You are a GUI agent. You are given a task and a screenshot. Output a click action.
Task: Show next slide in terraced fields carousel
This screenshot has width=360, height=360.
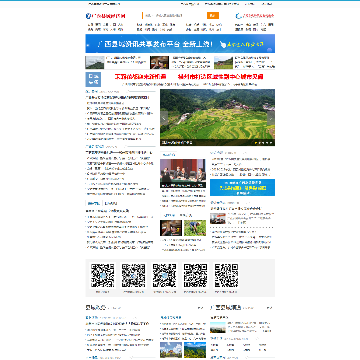[271, 118]
